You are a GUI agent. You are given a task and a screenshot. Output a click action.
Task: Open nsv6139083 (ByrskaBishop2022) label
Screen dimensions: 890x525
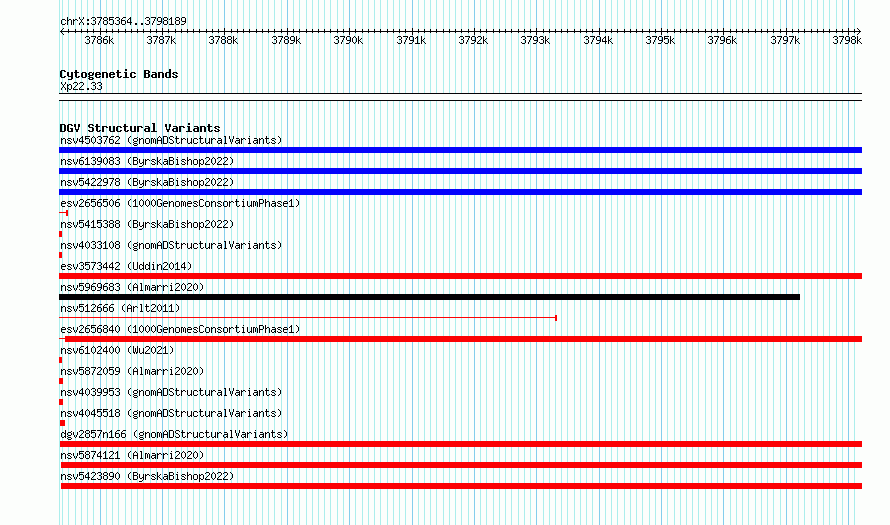pyautogui.click(x=147, y=161)
